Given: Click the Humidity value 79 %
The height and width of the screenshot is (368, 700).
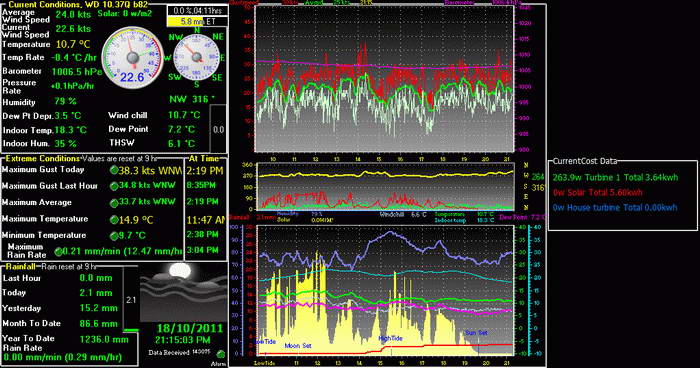Looking at the screenshot, I should tap(66, 102).
